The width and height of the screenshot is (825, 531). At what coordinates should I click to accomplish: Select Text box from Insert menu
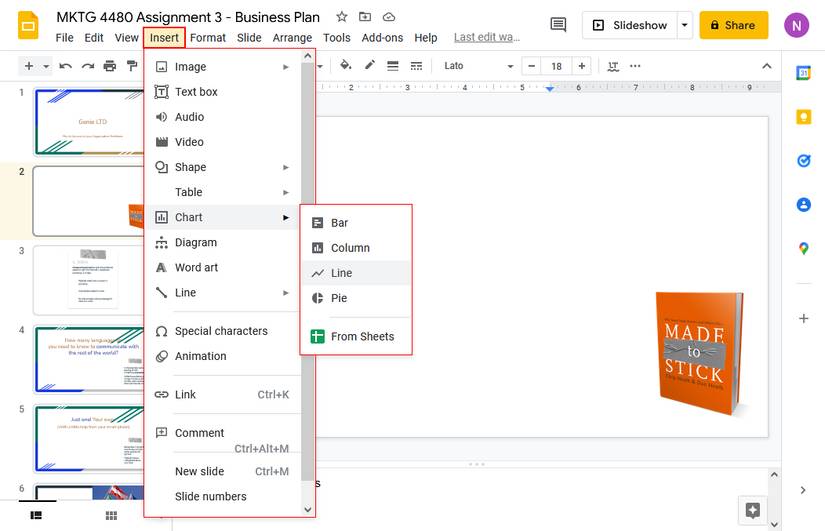click(x=222, y=92)
